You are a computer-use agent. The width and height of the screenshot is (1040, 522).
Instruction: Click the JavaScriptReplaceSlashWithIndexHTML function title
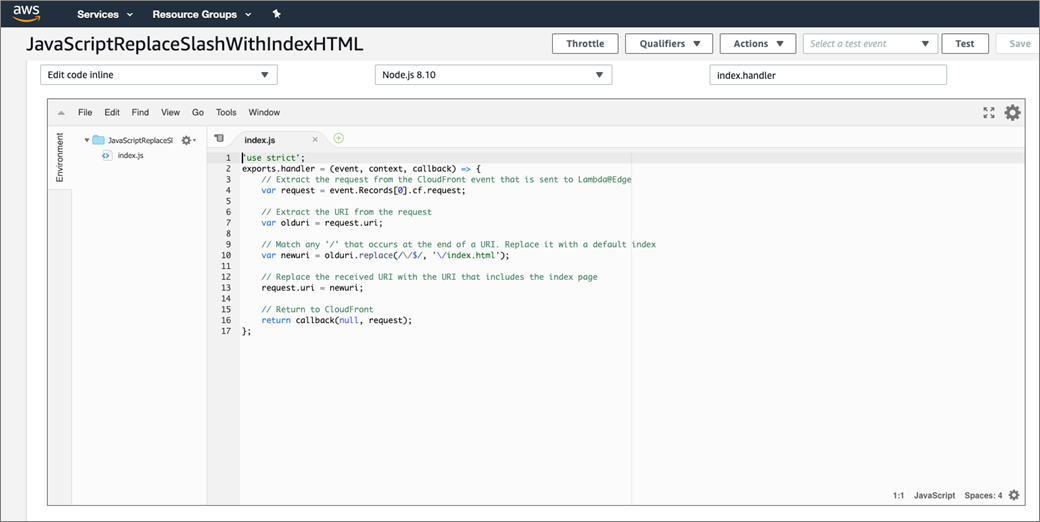pyautogui.click(x=194, y=44)
